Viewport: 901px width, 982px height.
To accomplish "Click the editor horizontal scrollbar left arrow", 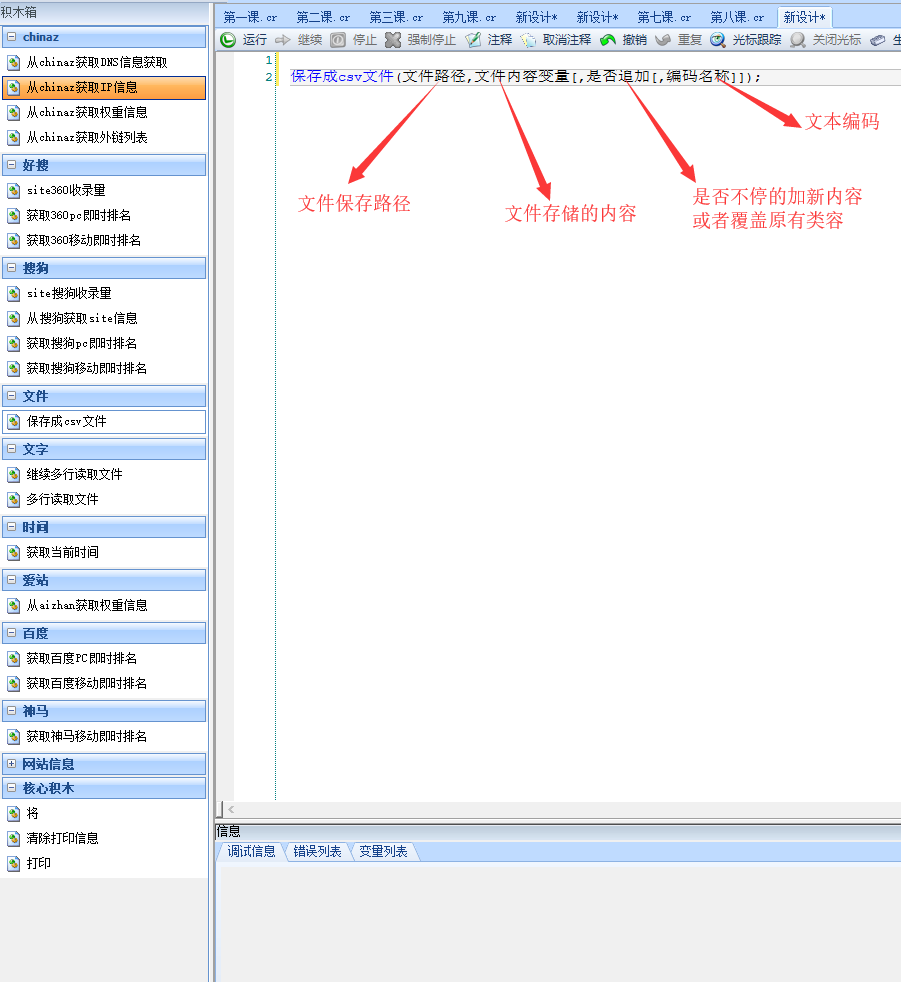I will [231, 809].
